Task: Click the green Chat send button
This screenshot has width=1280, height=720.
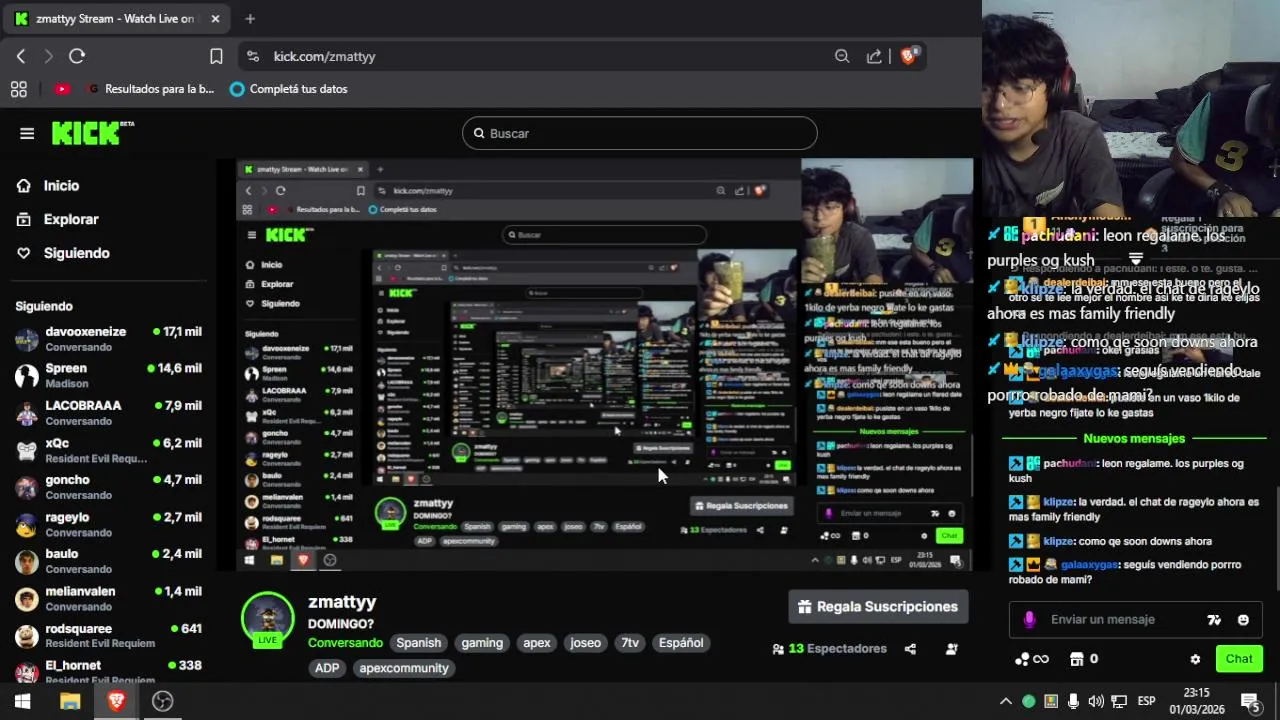Action: [1239, 659]
